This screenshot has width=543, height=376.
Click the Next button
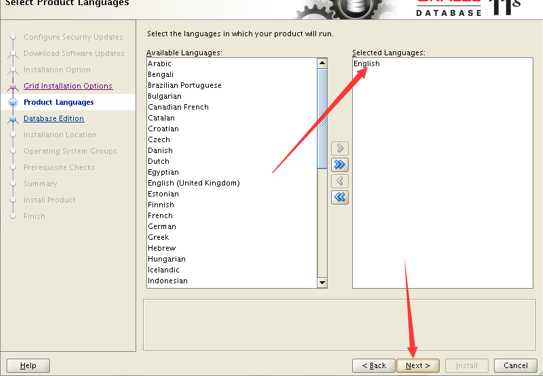418,366
